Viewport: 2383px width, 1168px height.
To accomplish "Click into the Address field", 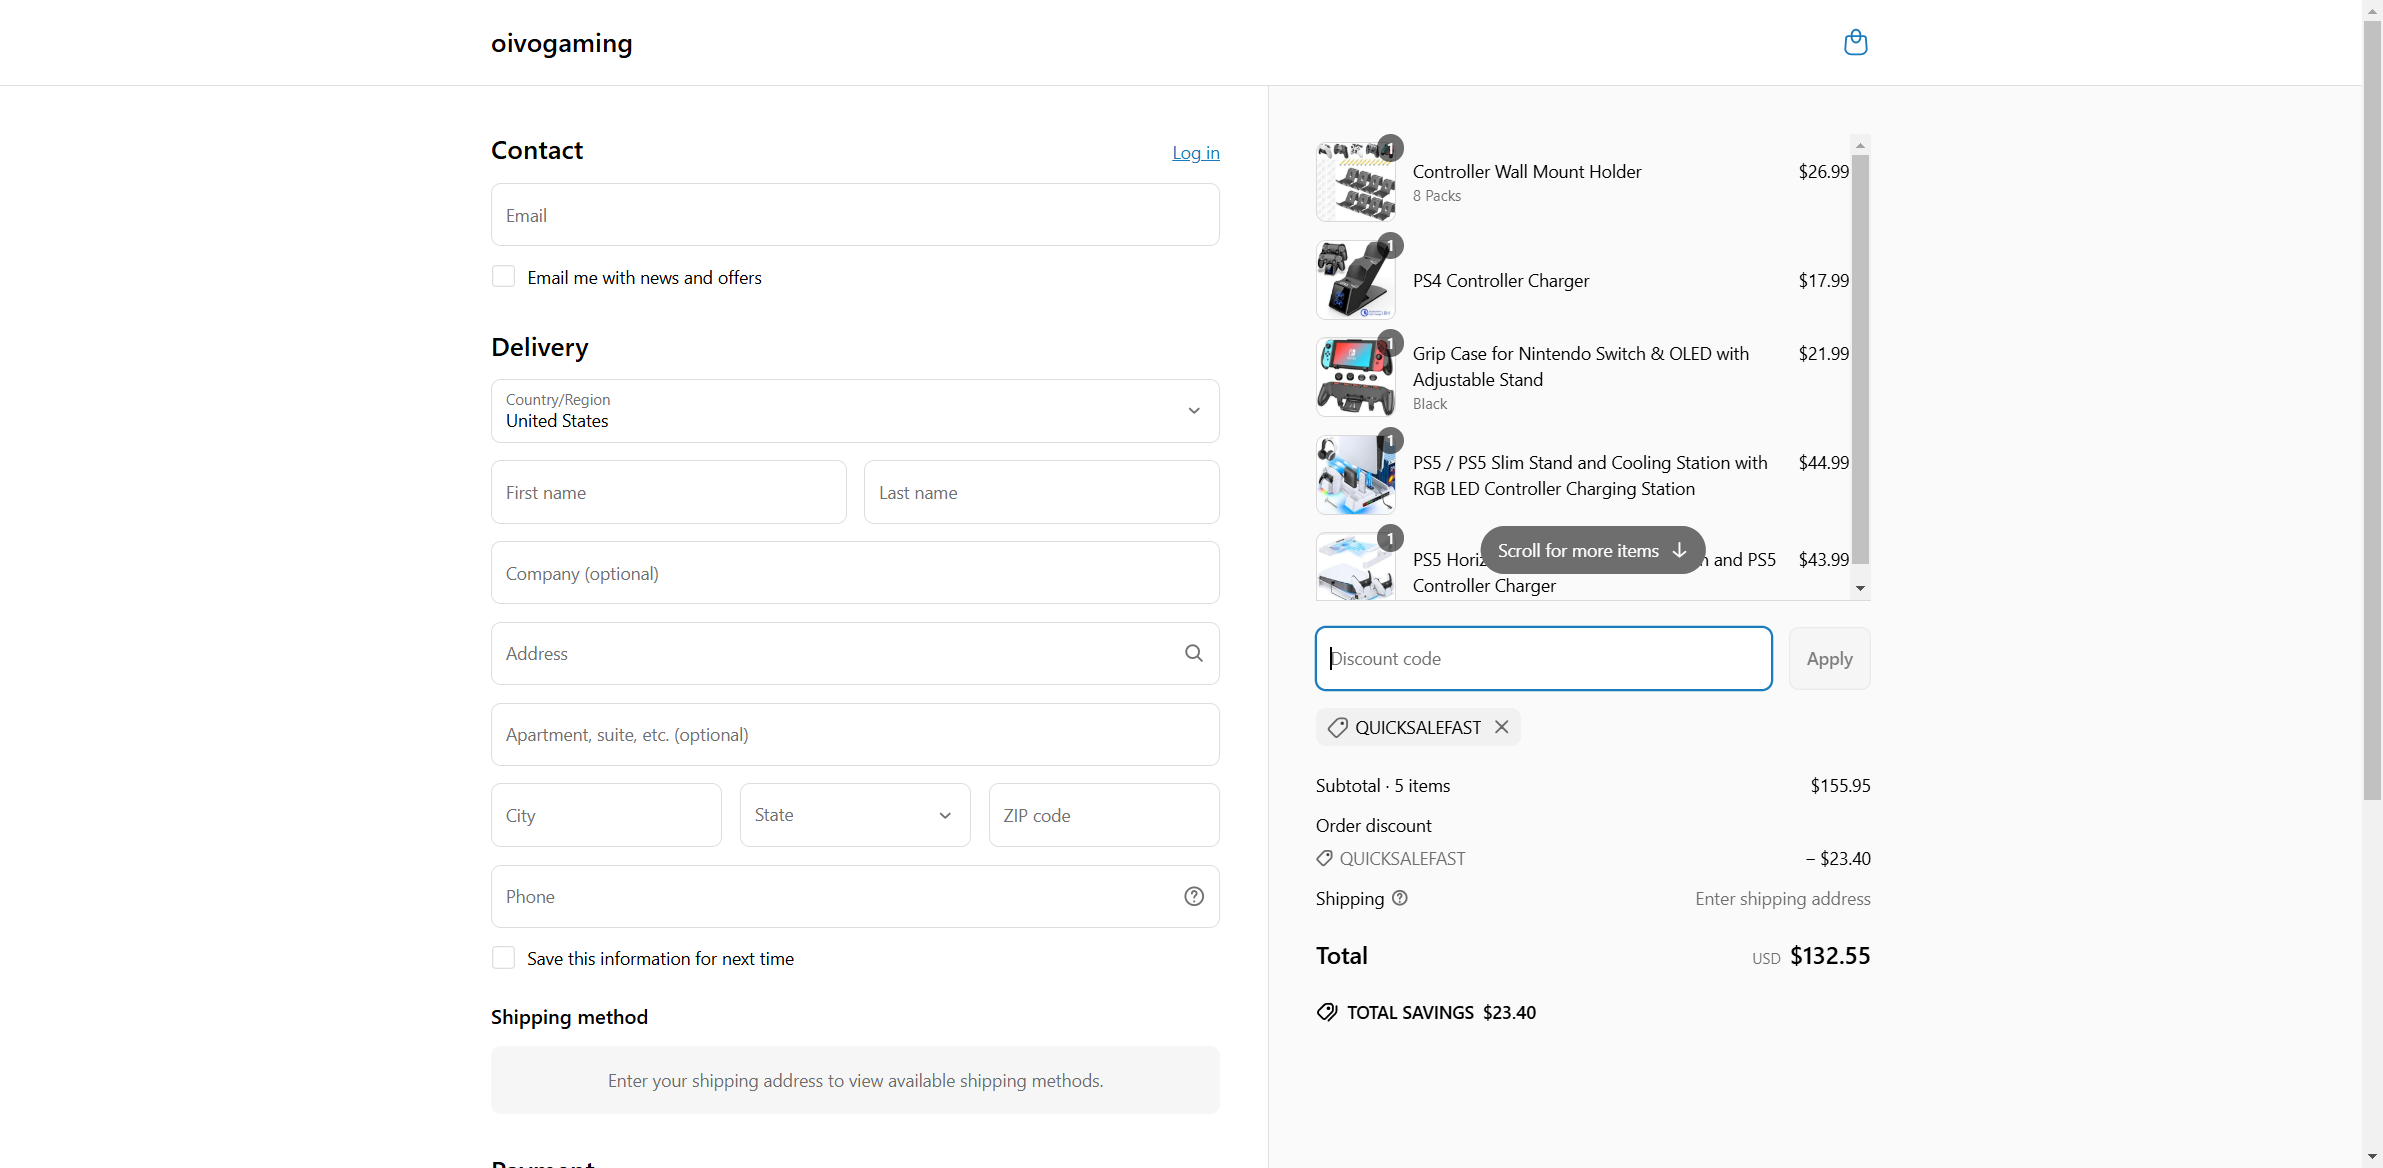I will tap(855, 653).
